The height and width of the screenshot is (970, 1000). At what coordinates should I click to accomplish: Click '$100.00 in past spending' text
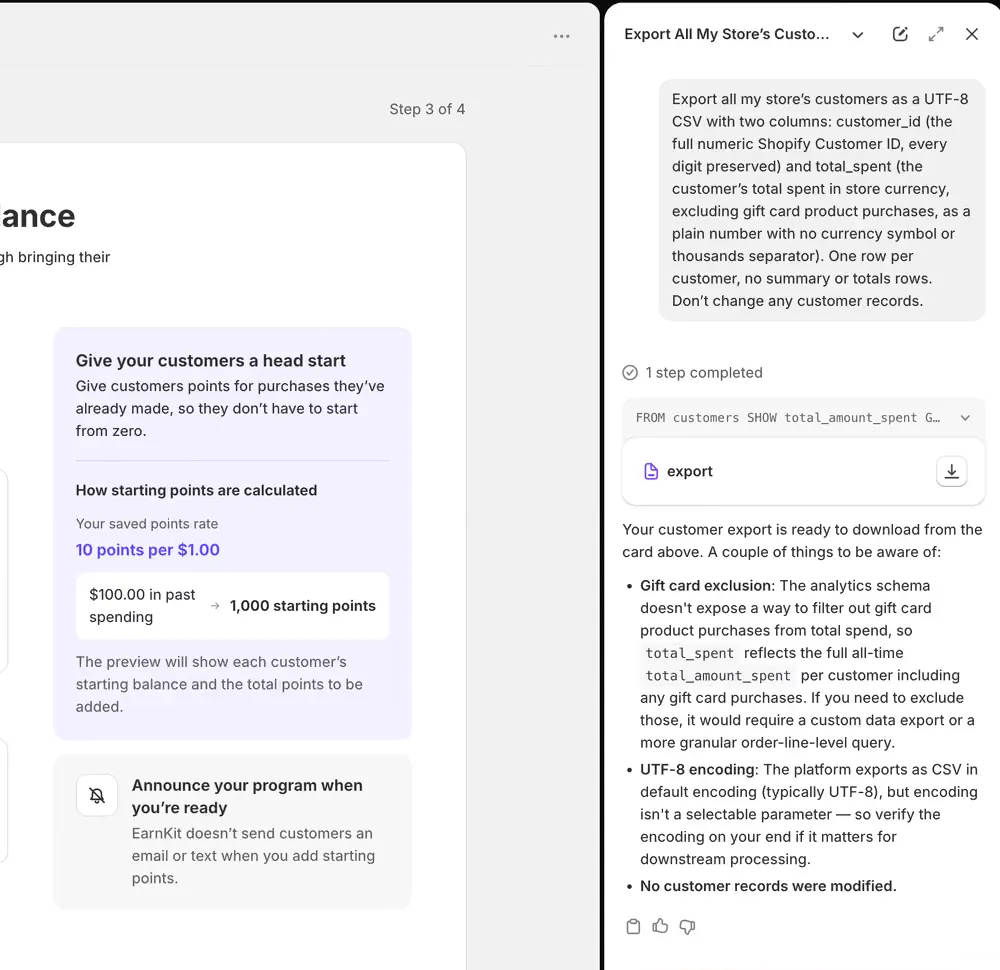[142, 606]
